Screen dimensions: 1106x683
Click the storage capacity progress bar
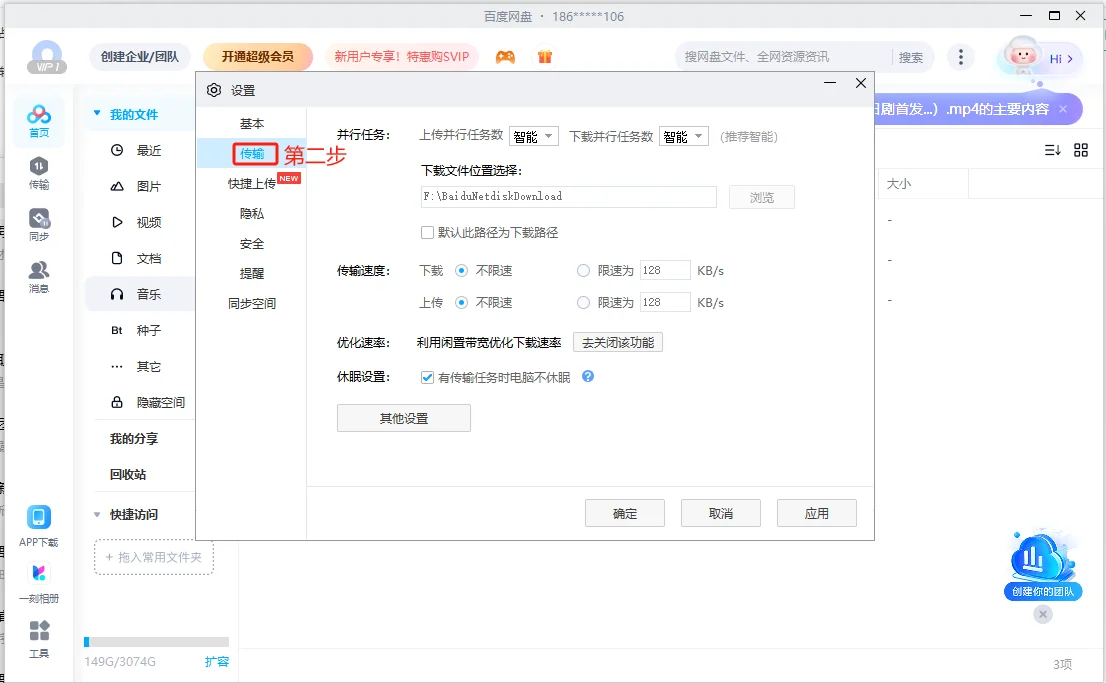click(155, 641)
